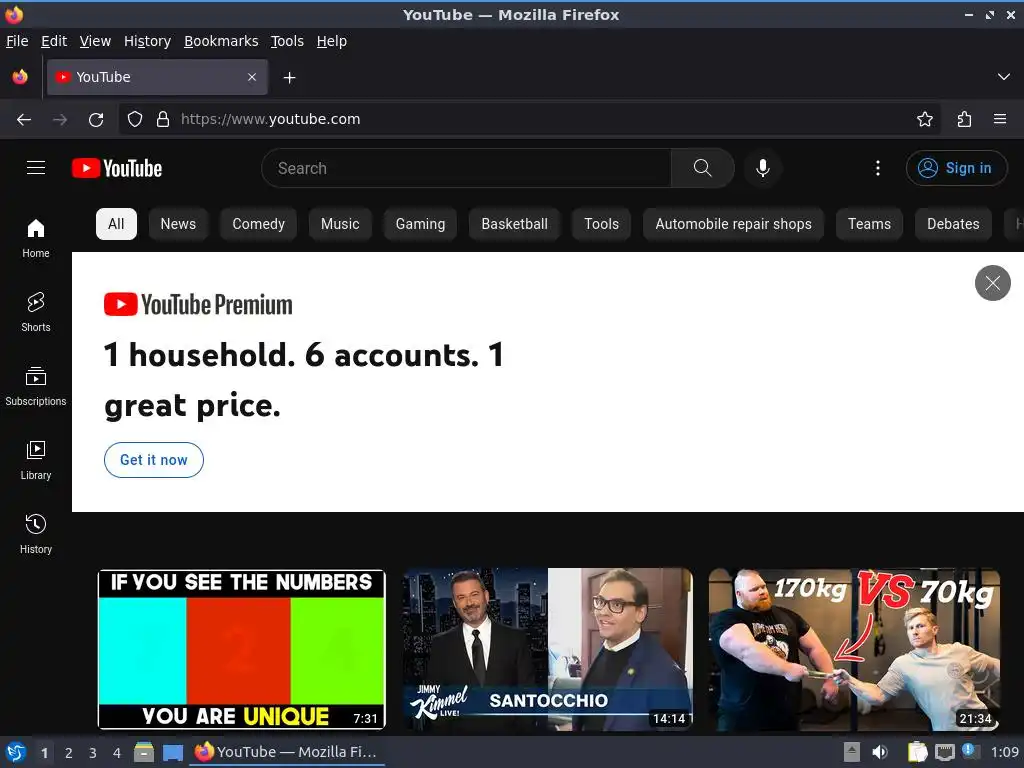Open the Firefox application menu
Image resolution: width=1024 pixels, height=768 pixels.
coord(1000,119)
